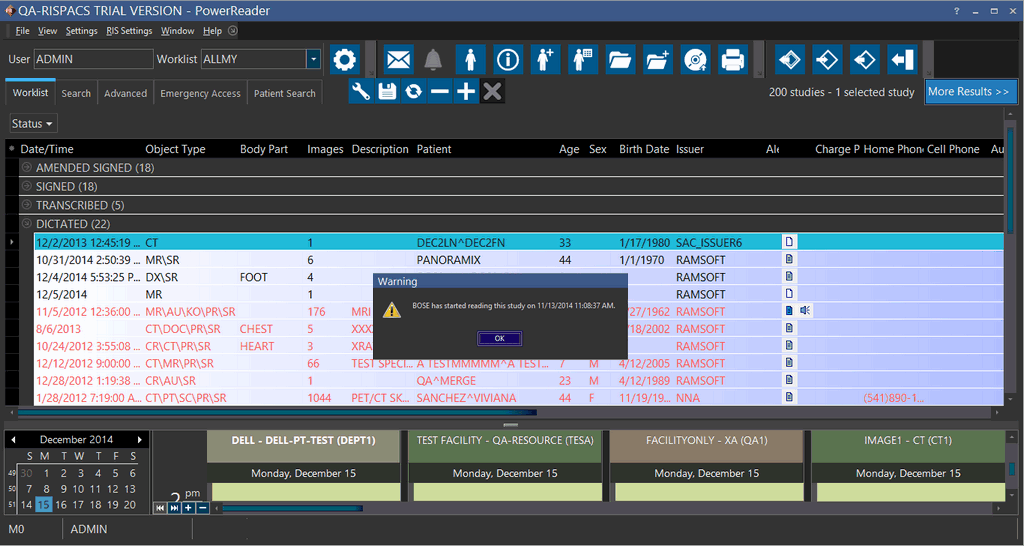
Task: Click the disc burn CD icon
Action: click(695, 60)
